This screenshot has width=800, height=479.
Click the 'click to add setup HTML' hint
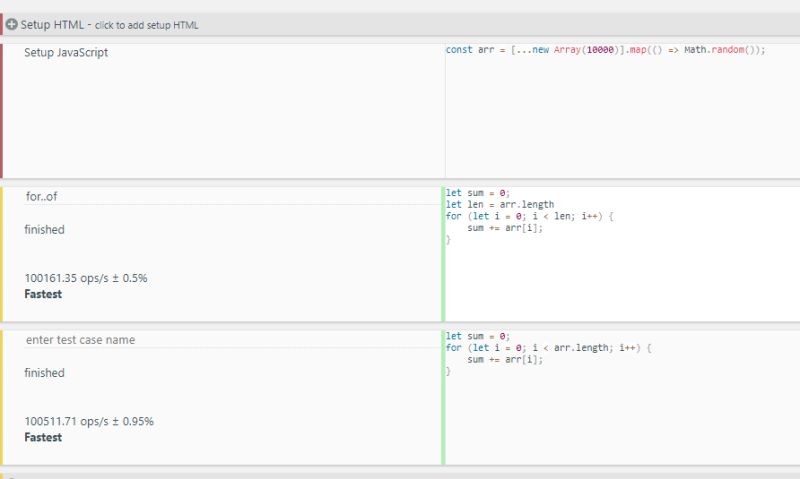pos(146,25)
